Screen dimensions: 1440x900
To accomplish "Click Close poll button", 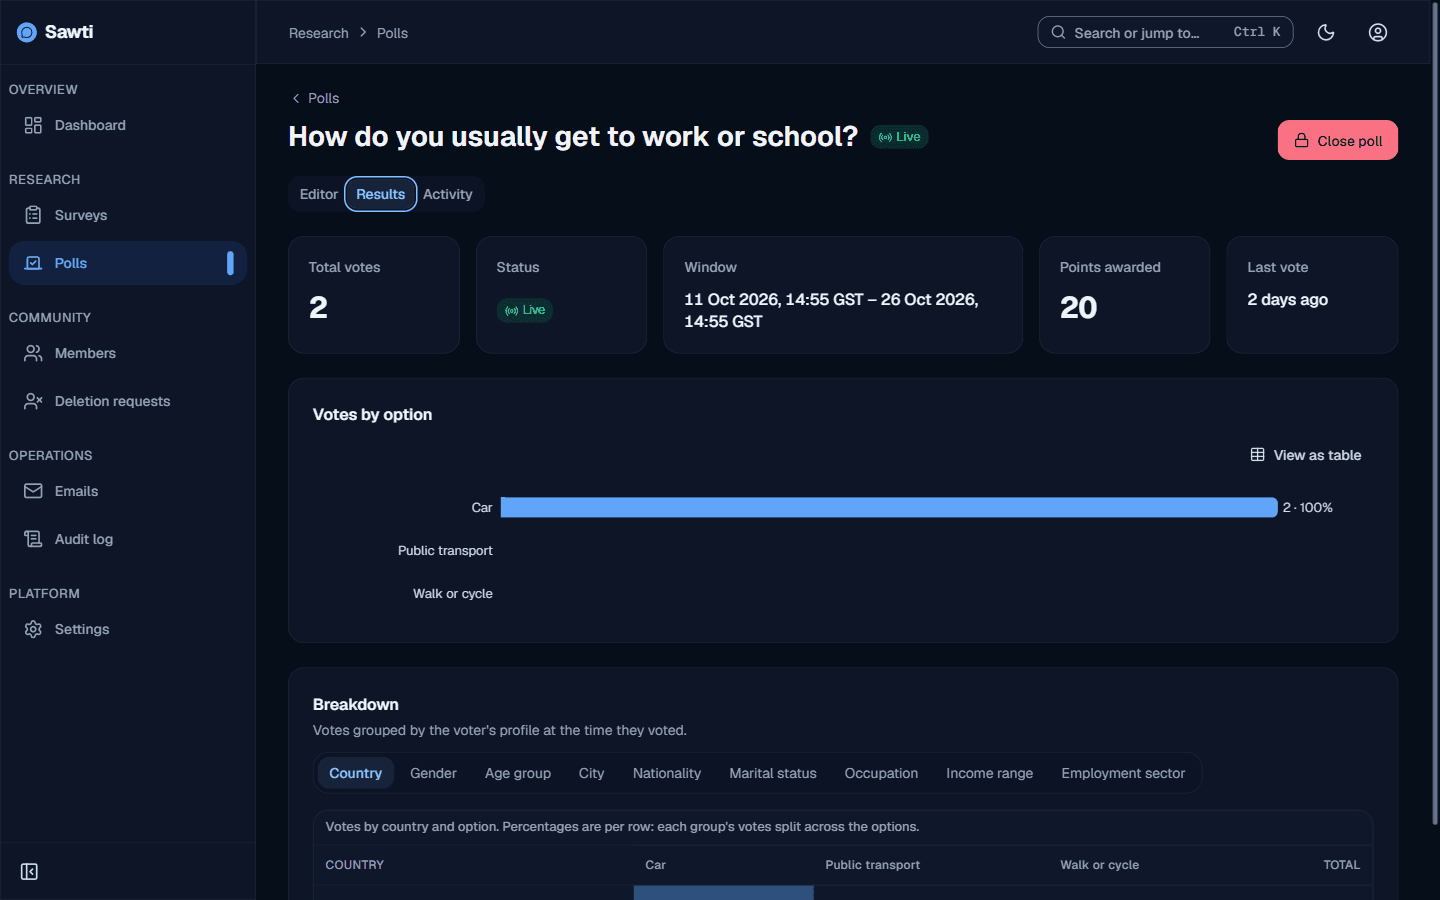I will pyautogui.click(x=1338, y=141).
